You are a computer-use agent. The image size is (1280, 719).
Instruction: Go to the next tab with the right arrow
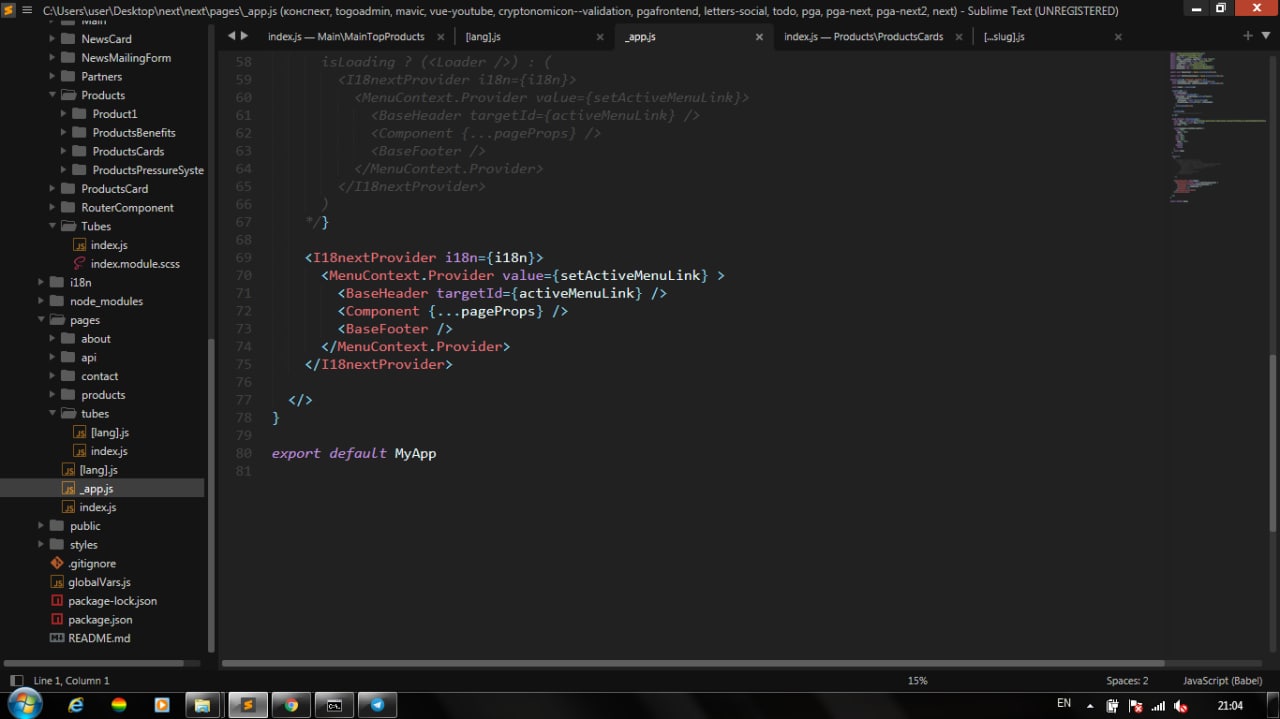click(x=245, y=36)
